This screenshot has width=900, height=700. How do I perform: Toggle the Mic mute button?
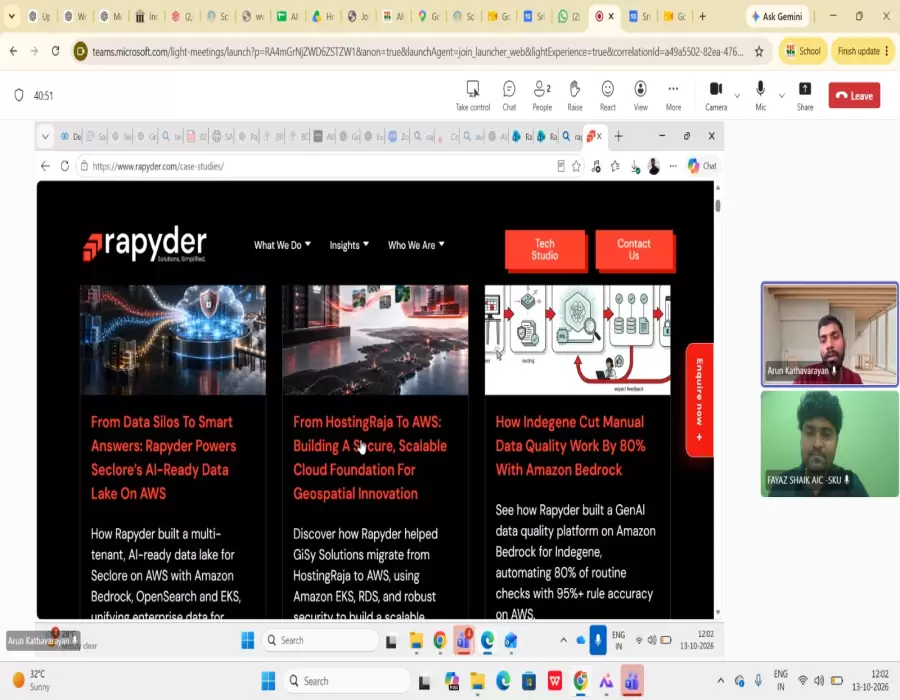(x=761, y=95)
